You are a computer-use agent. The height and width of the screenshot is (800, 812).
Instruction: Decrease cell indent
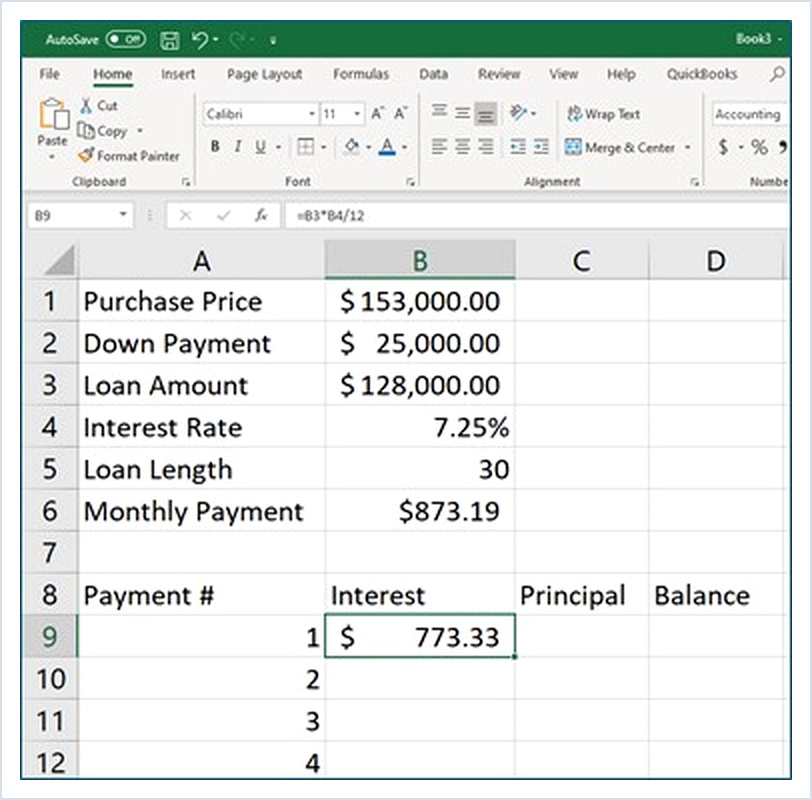[517, 147]
